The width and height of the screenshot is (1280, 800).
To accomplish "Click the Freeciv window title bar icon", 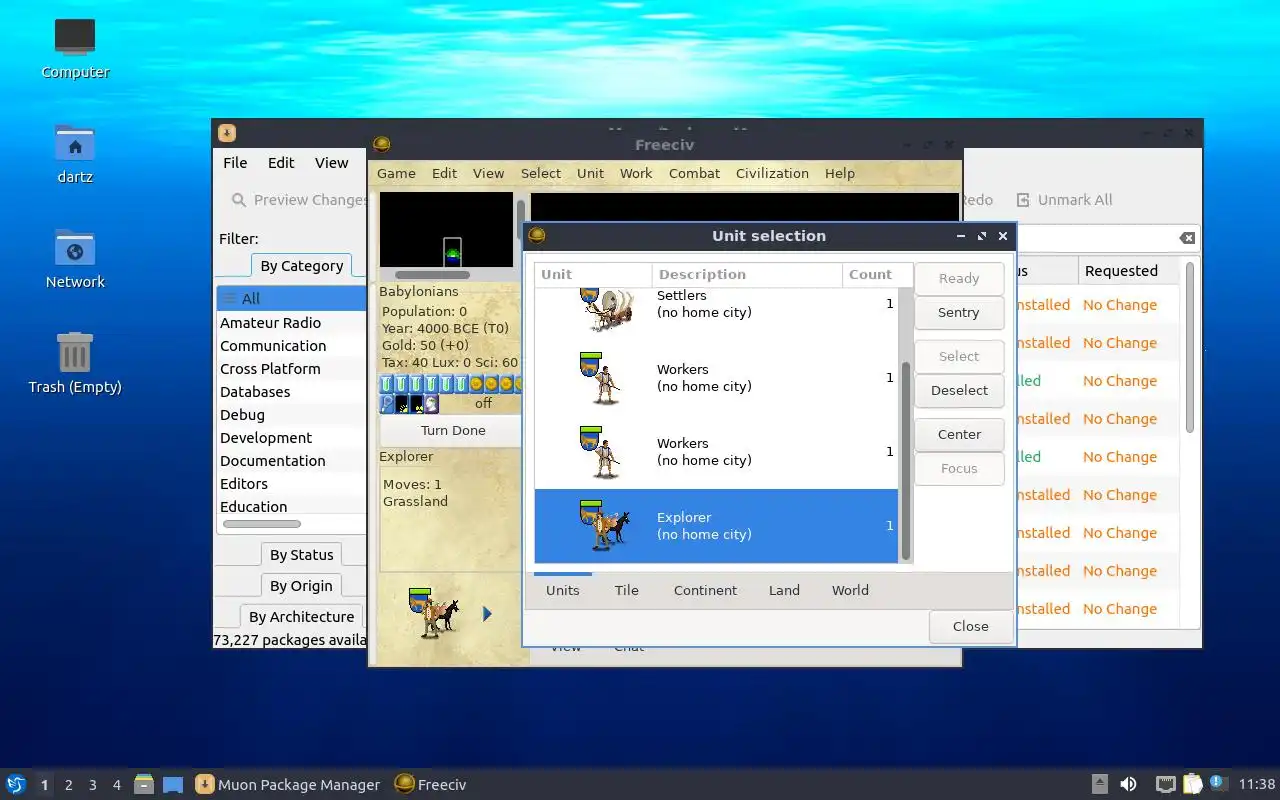I will click(381, 145).
